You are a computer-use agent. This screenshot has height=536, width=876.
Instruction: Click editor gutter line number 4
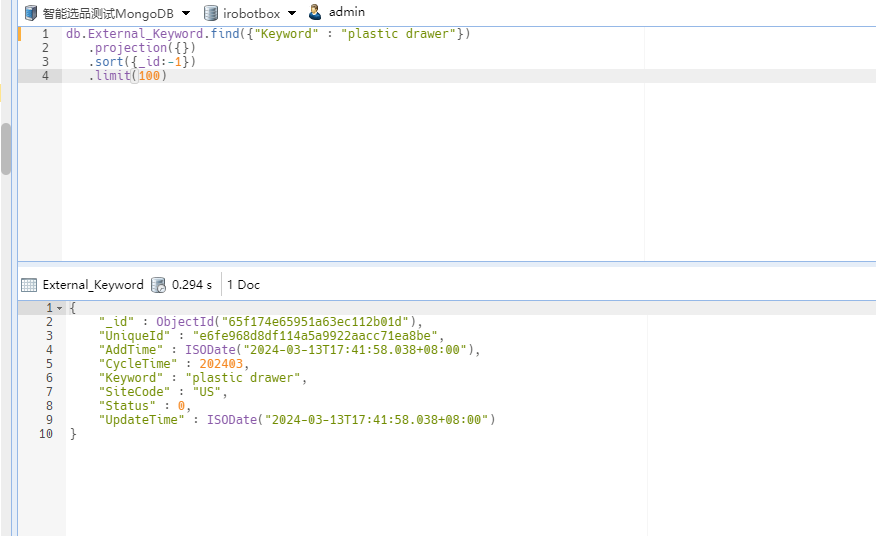tap(45, 75)
